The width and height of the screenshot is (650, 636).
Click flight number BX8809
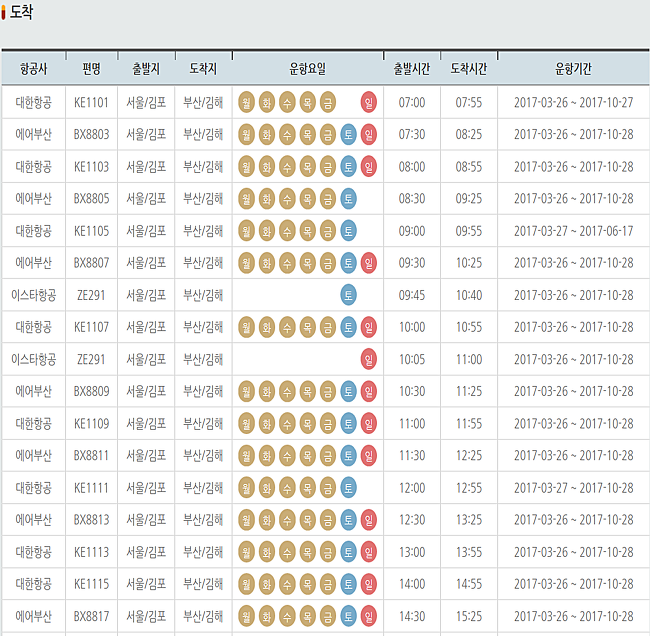(x=91, y=391)
